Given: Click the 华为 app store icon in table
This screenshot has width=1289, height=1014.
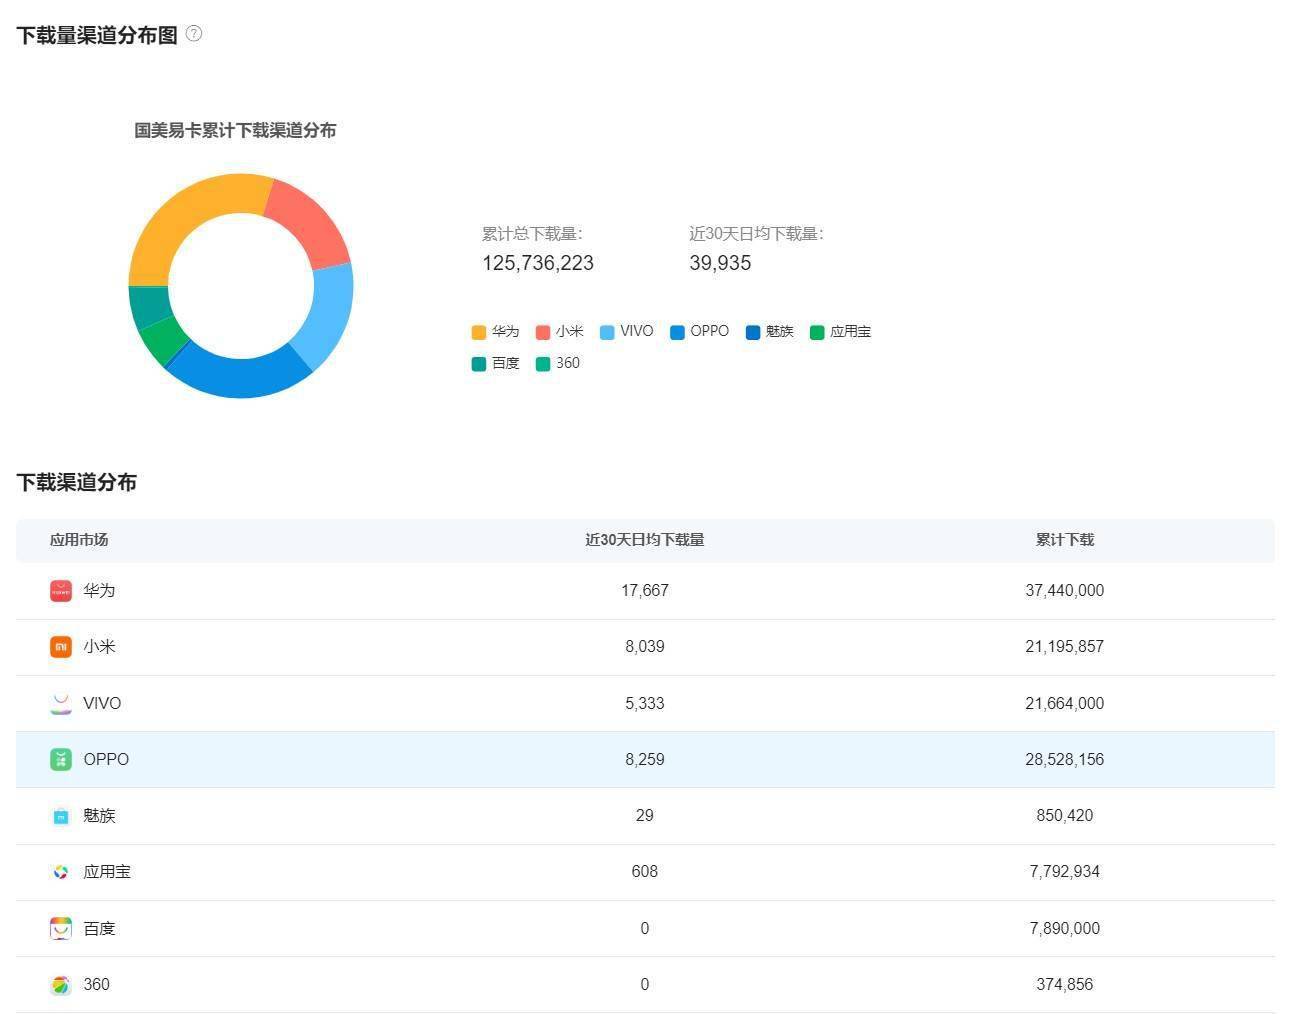Looking at the screenshot, I should coord(61,591).
